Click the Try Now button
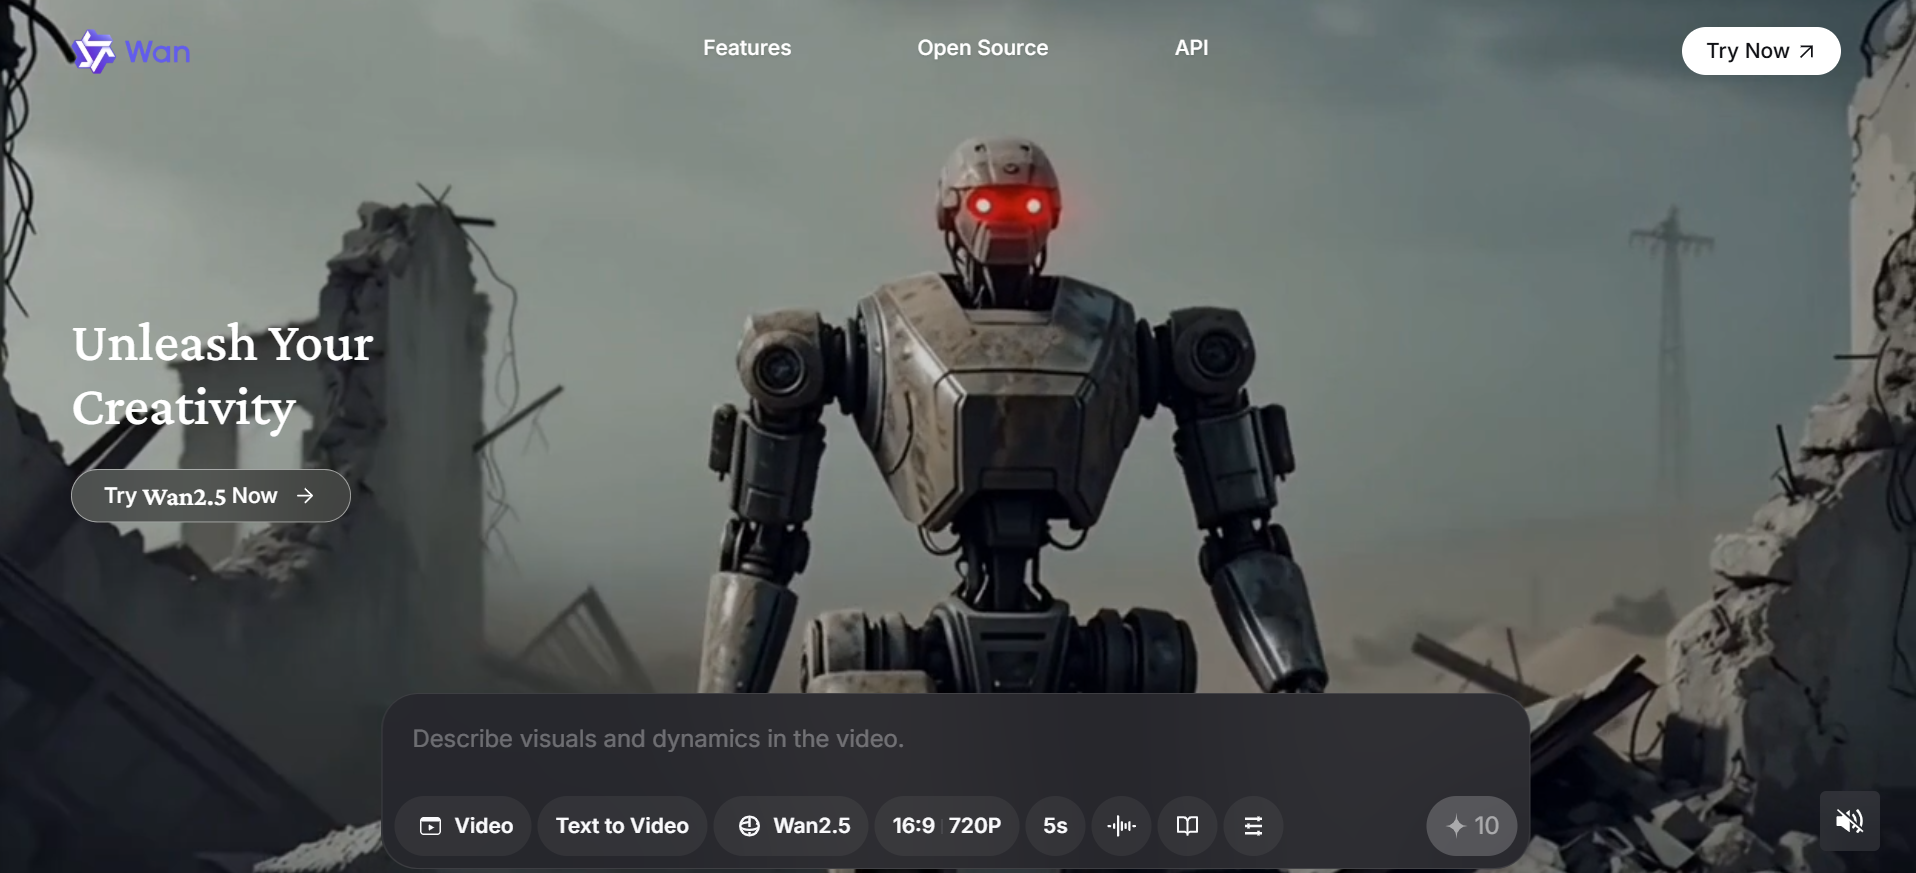 point(1761,51)
